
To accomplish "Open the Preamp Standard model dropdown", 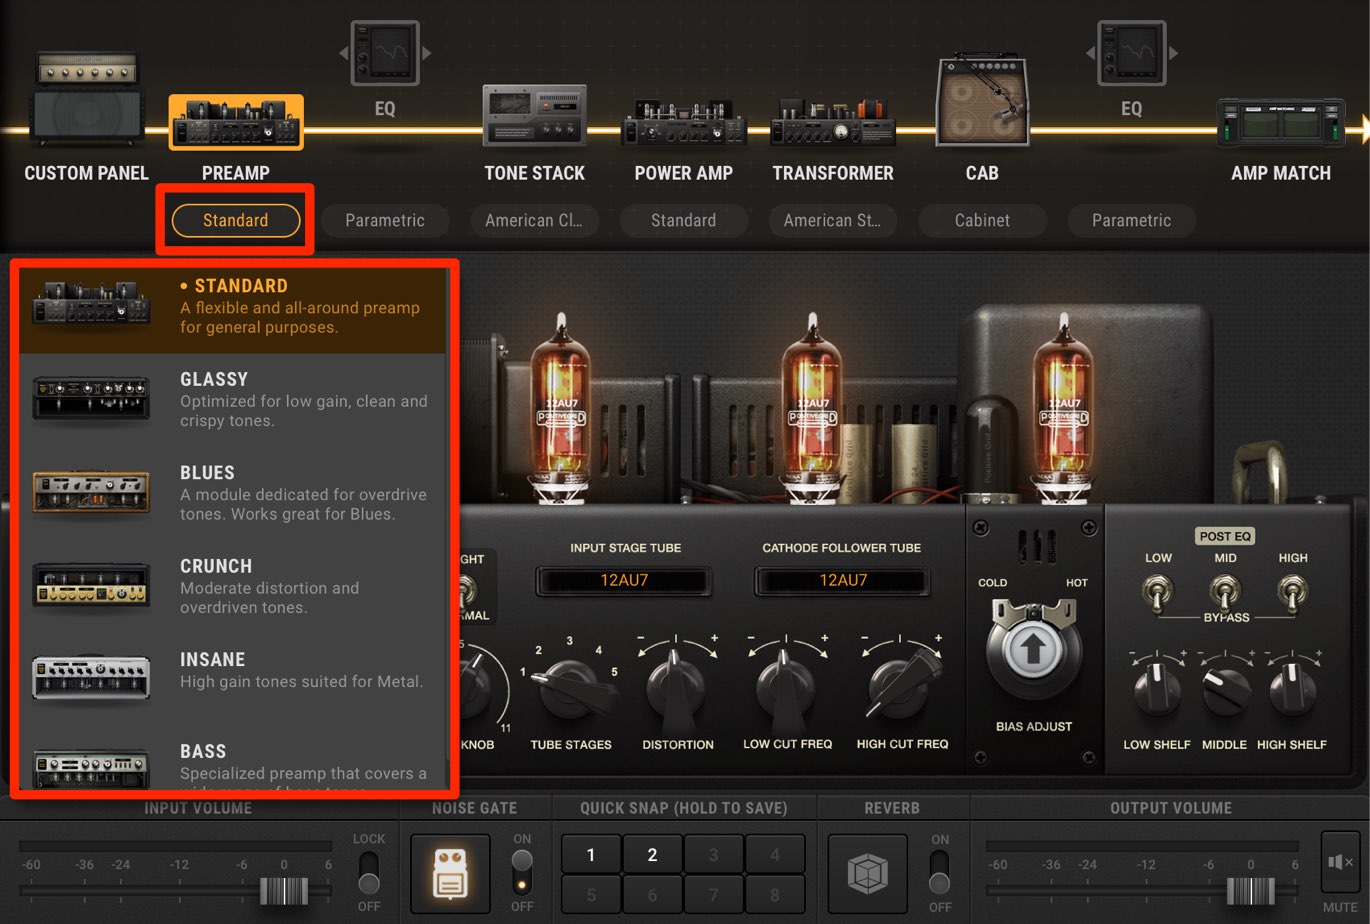I will 236,220.
